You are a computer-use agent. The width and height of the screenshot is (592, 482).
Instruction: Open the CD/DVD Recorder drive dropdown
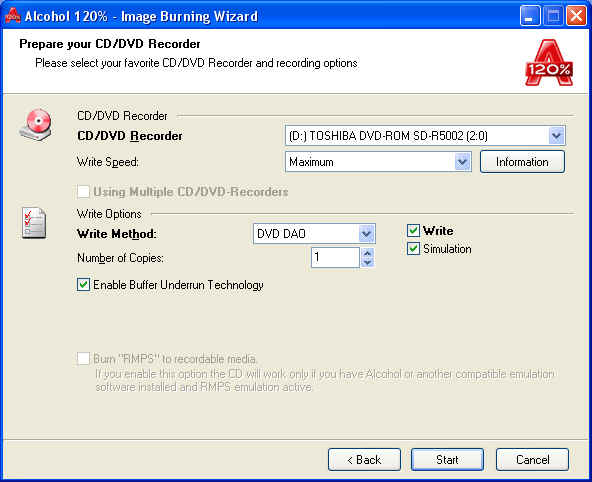point(556,136)
